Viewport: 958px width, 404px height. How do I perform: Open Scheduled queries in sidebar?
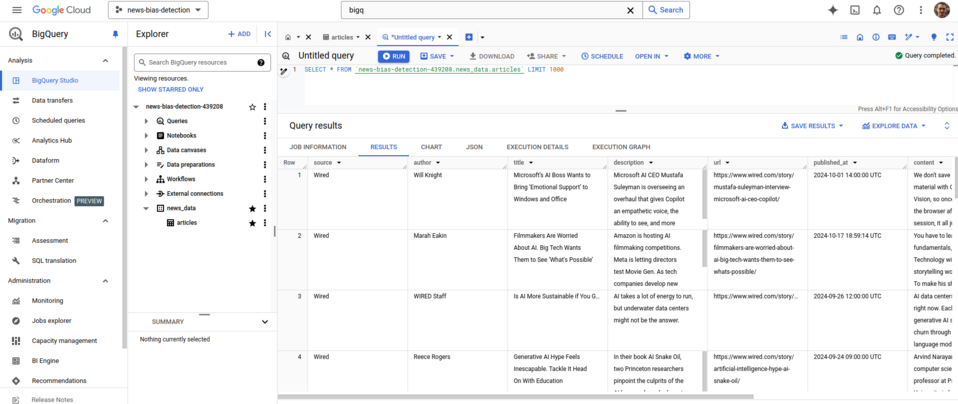coord(58,121)
